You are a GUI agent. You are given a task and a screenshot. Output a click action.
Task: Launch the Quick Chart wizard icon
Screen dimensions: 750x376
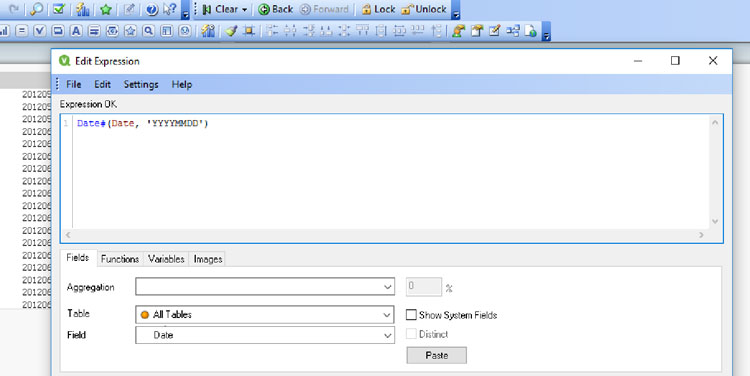pyautogui.click(x=83, y=9)
